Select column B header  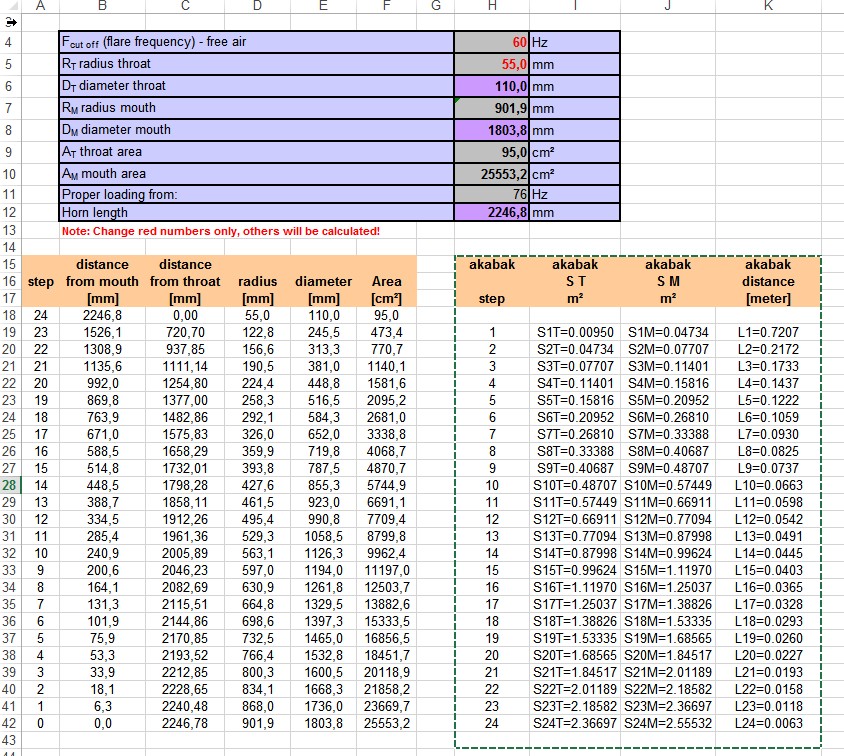click(x=102, y=6)
